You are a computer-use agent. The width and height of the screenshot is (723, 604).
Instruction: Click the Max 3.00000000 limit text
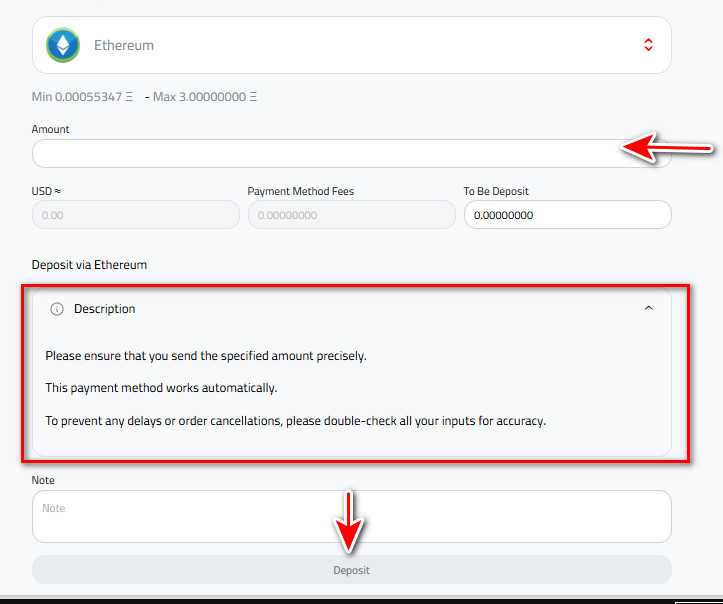(205, 97)
